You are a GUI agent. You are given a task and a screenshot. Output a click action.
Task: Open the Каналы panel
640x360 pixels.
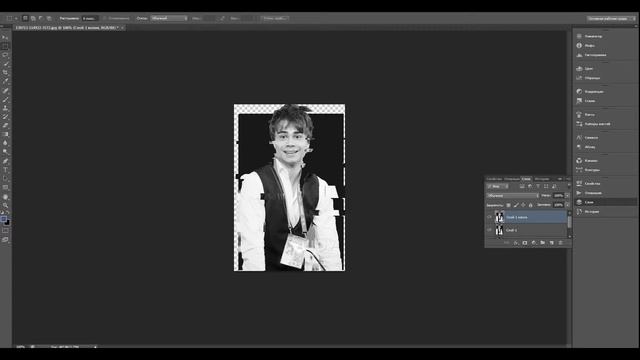[591, 161]
